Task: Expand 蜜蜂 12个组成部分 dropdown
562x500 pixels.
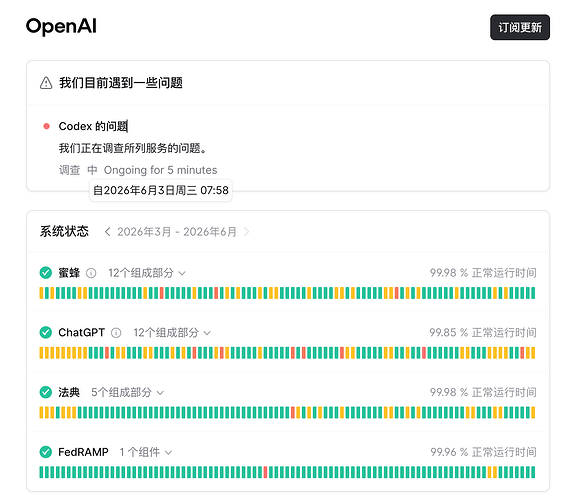Action: 147,273
